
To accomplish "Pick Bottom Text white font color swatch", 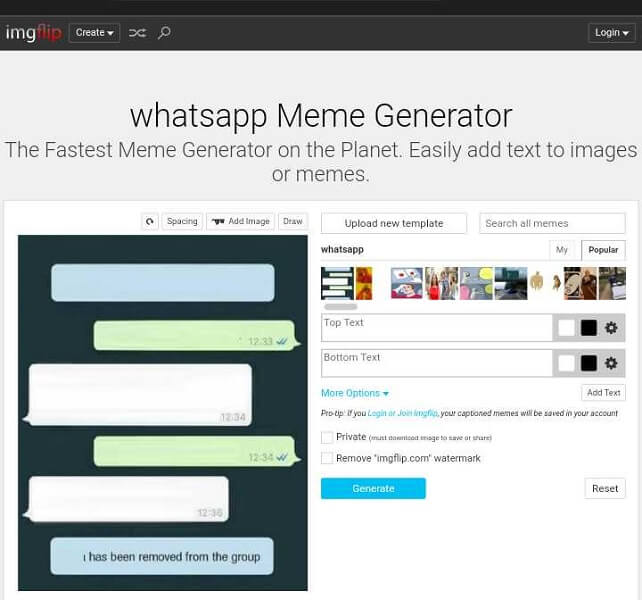I will coord(567,363).
